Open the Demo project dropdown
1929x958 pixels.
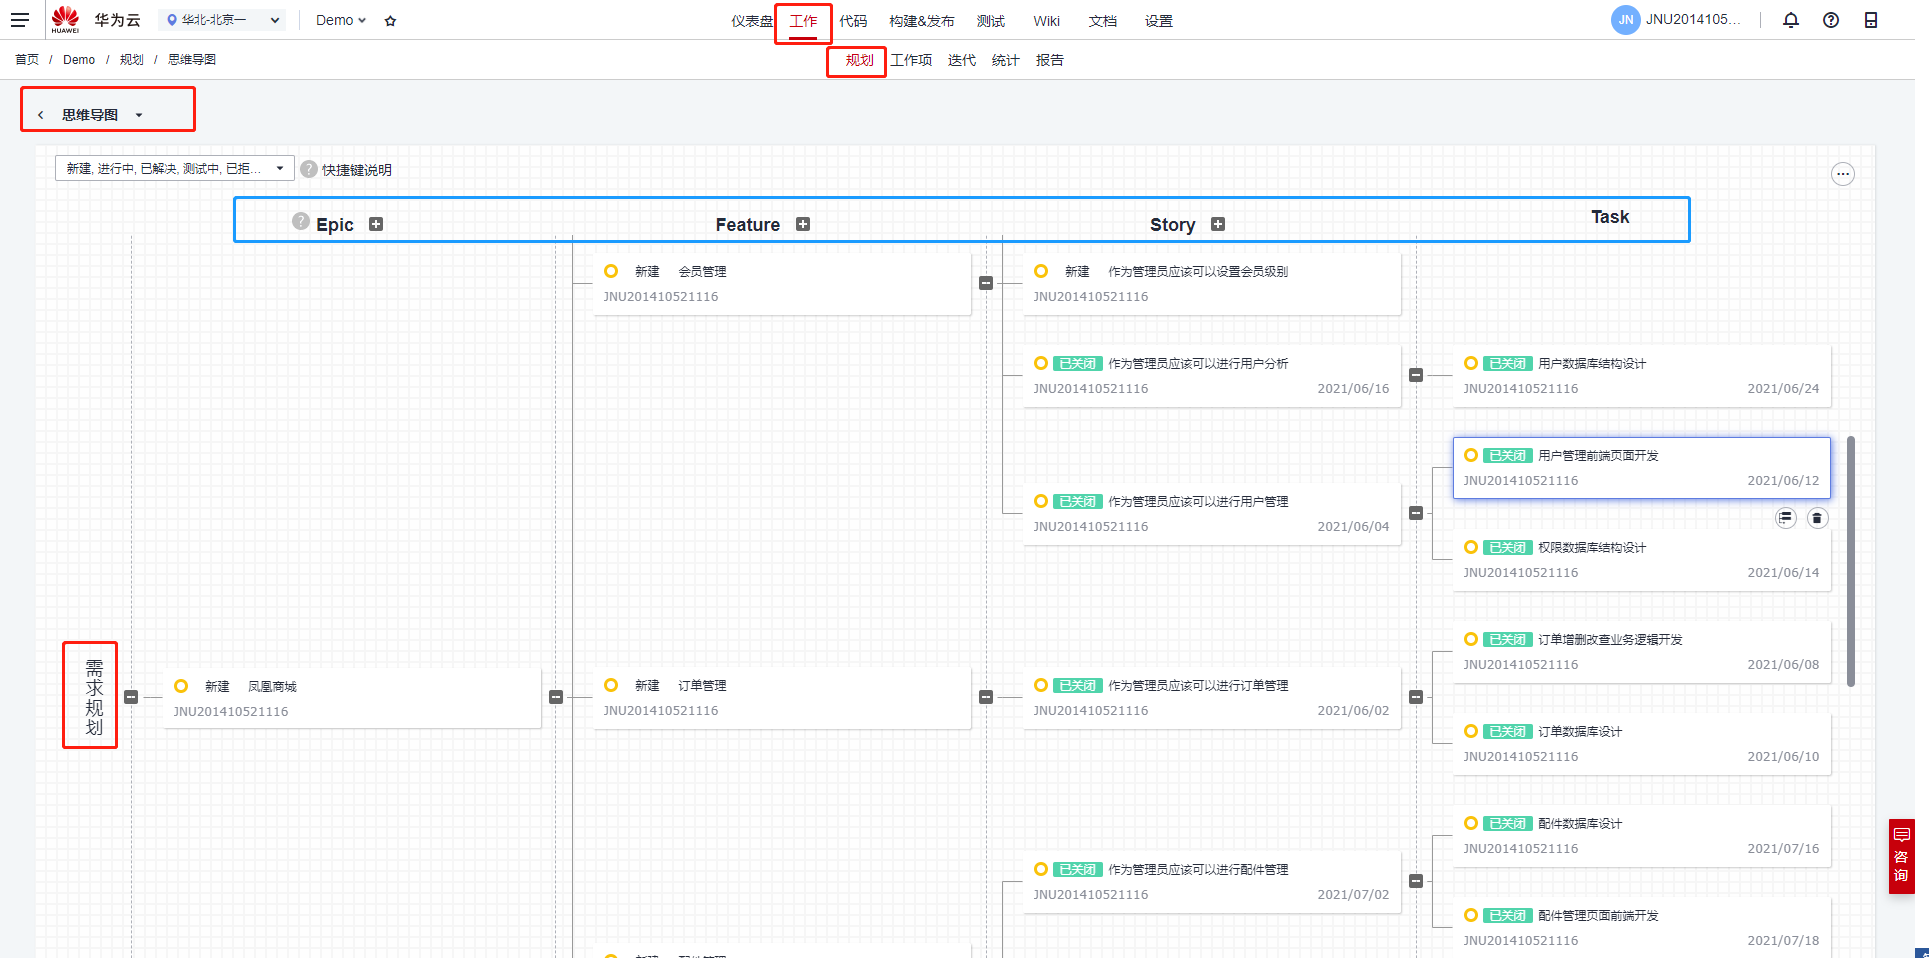point(341,20)
